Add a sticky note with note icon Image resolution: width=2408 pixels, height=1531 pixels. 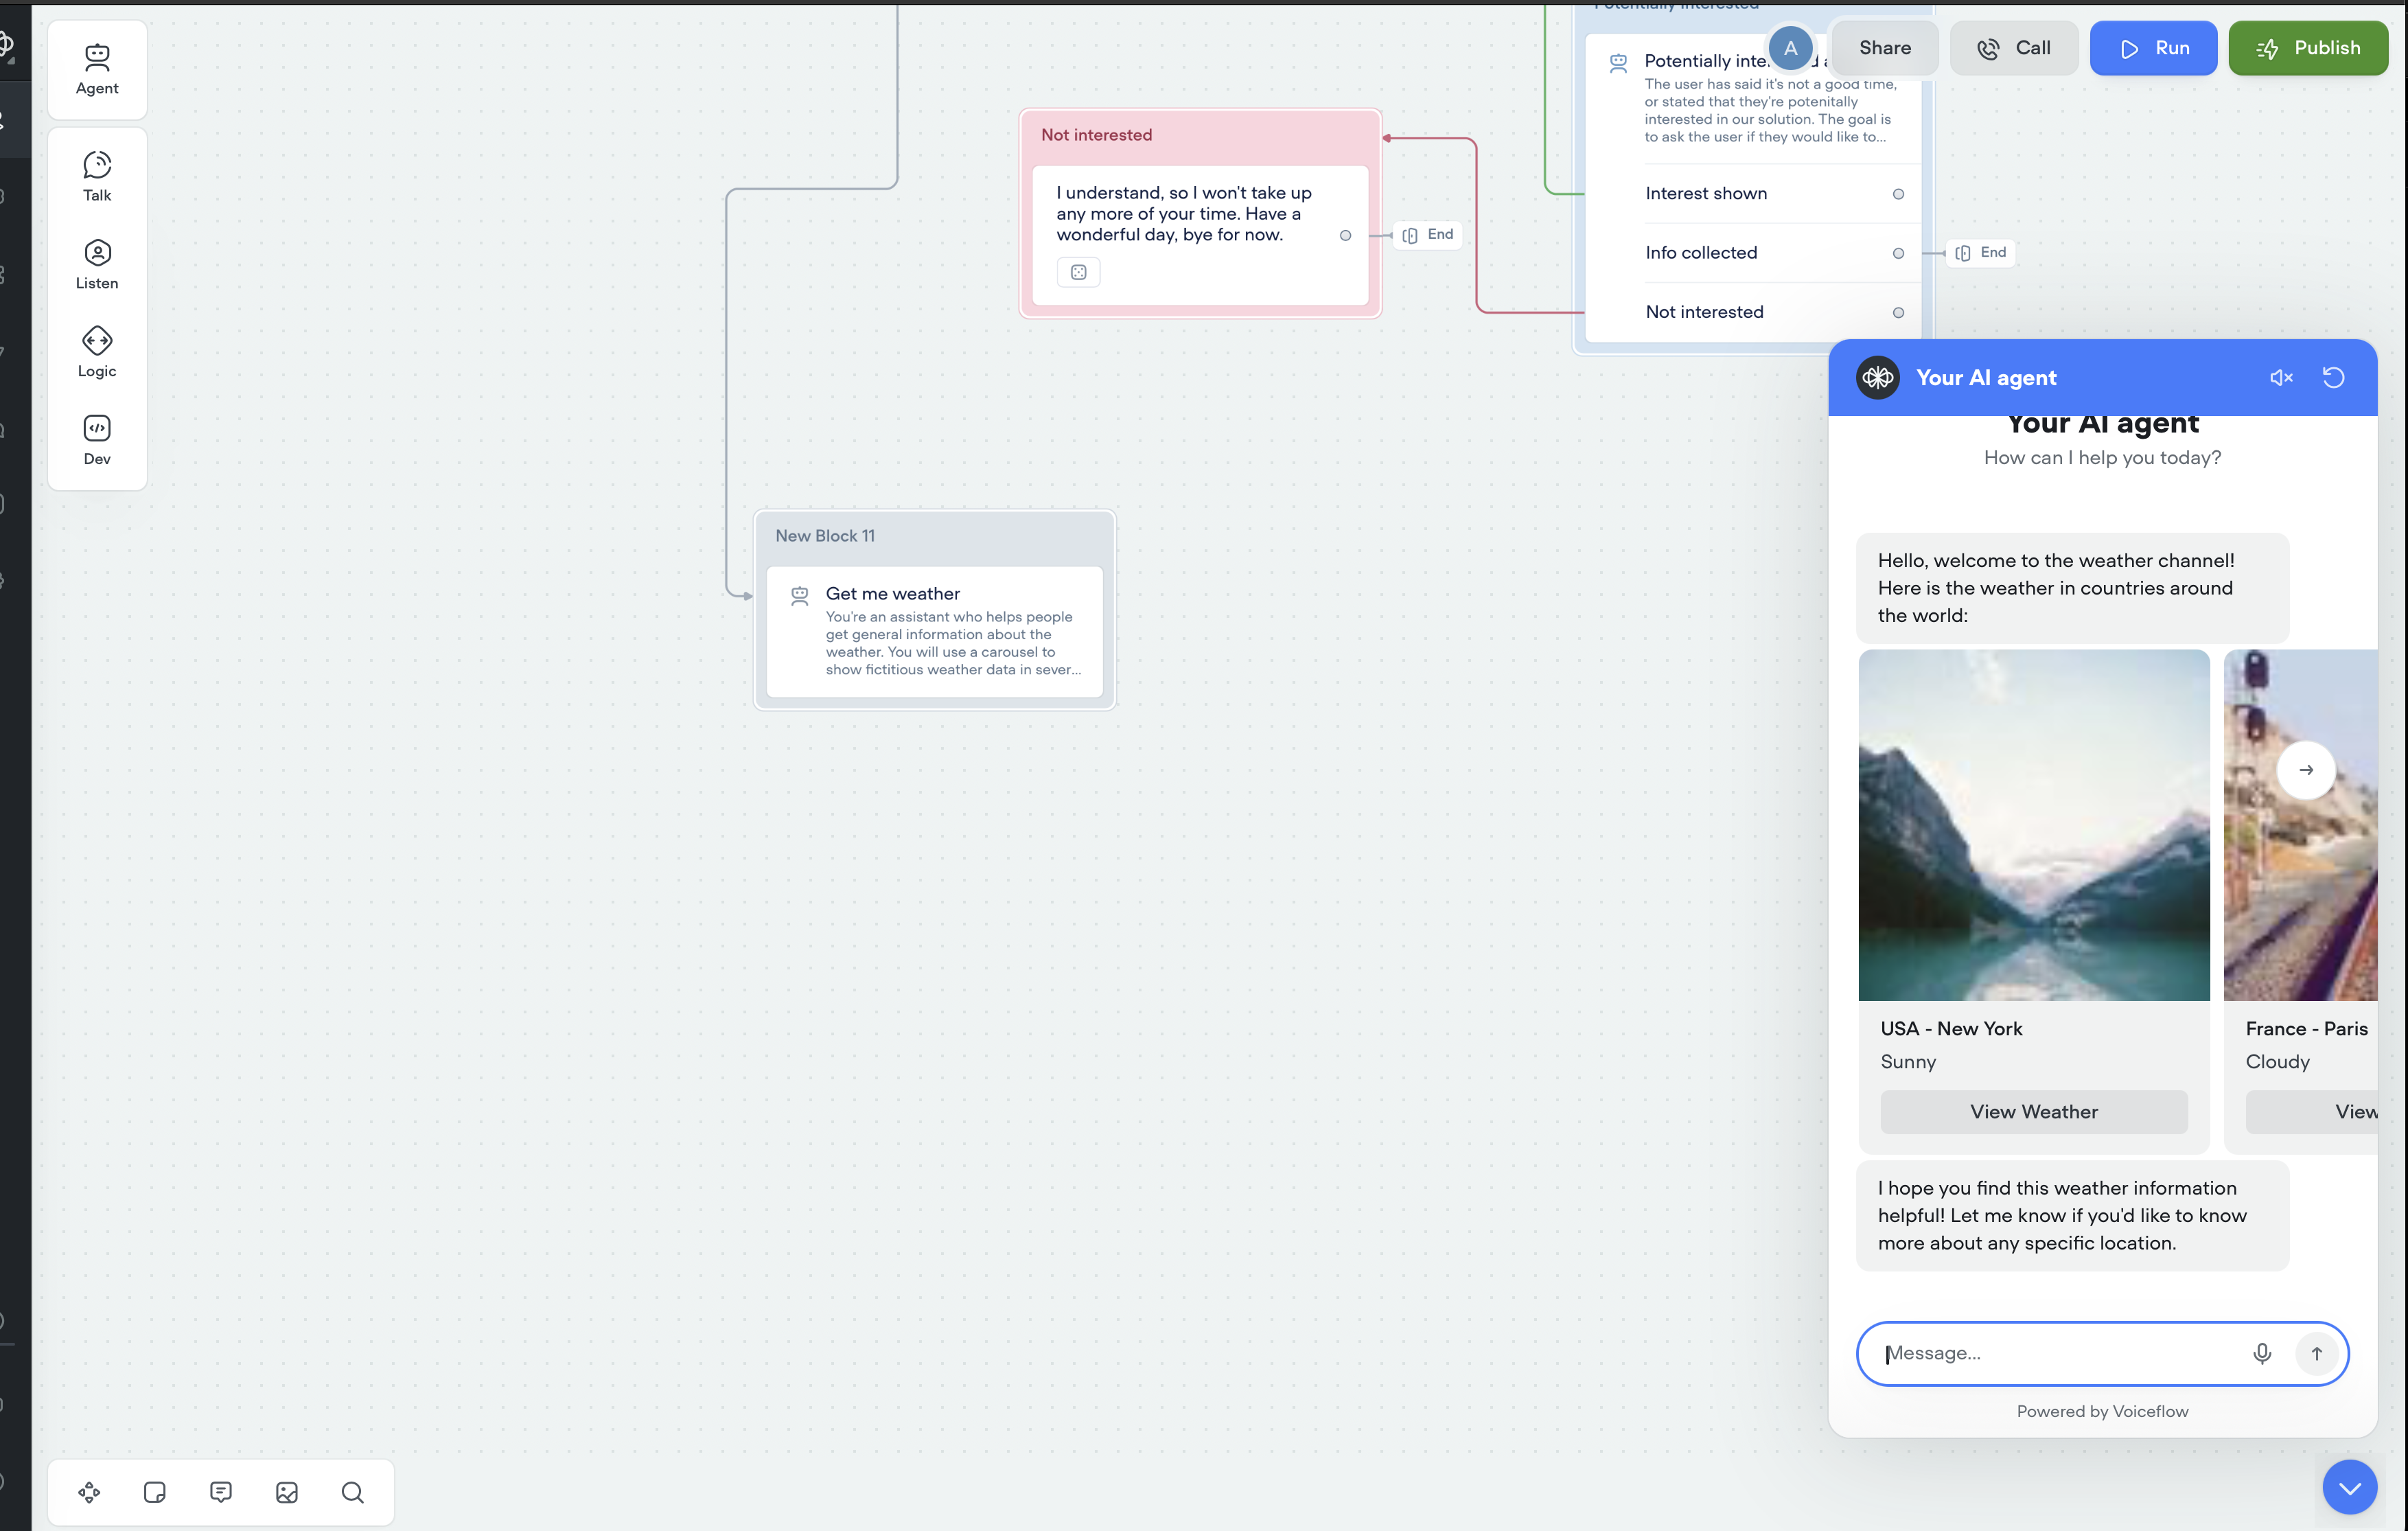coord(155,1492)
